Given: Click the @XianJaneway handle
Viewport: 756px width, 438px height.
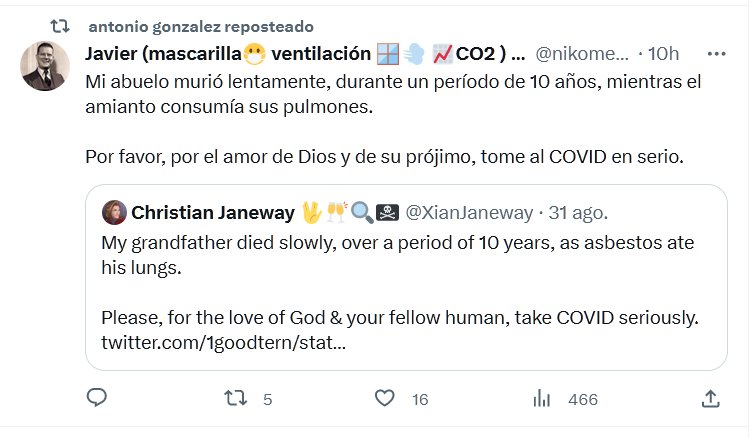Looking at the screenshot, I should click(x=475, y=212).
